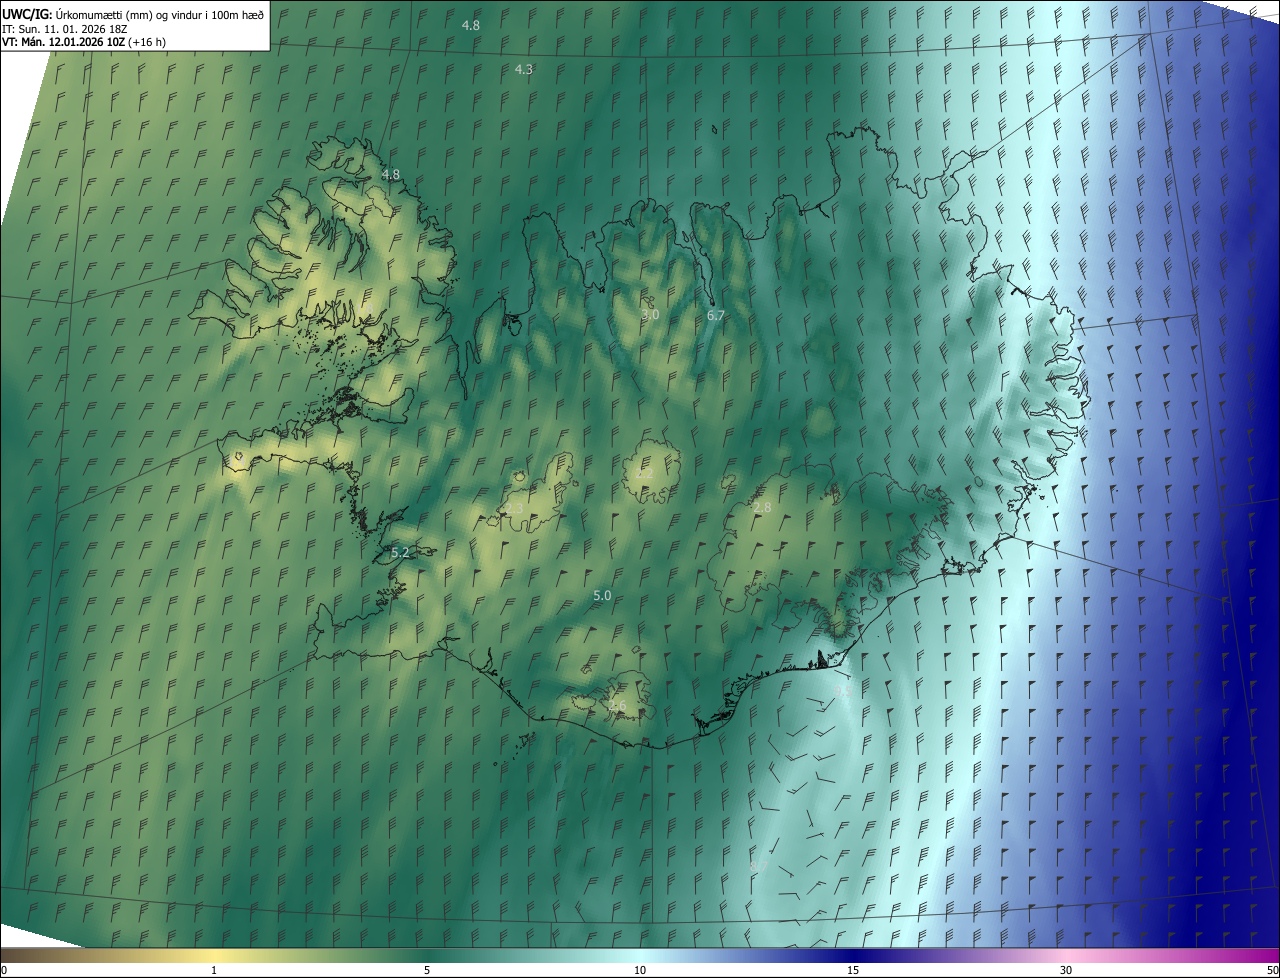The height and width of the screenshot is (978, 1280).
Task: Click the 6.7 precipitation label
Action: coord(715,314)
